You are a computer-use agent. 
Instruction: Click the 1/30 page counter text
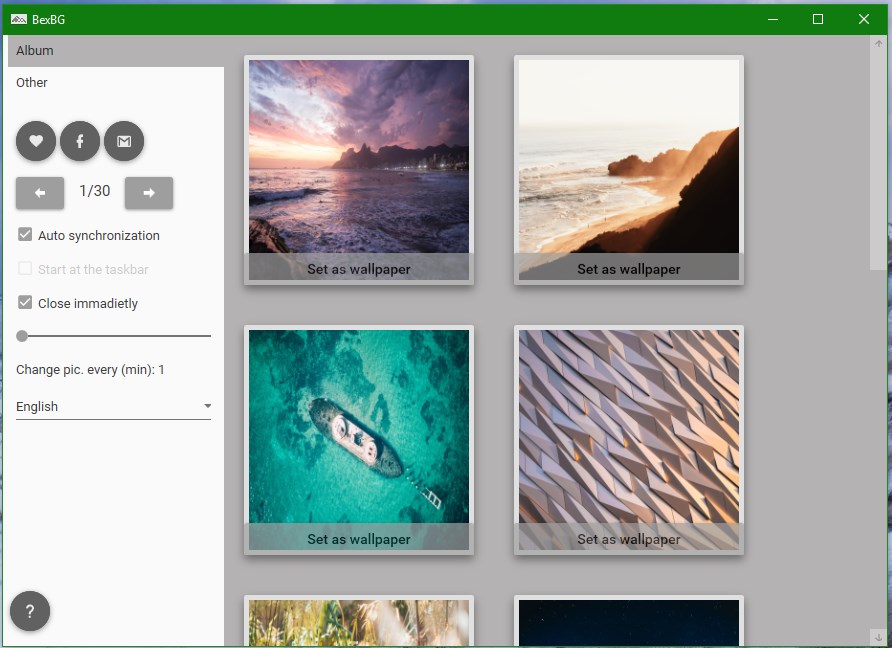94,191
